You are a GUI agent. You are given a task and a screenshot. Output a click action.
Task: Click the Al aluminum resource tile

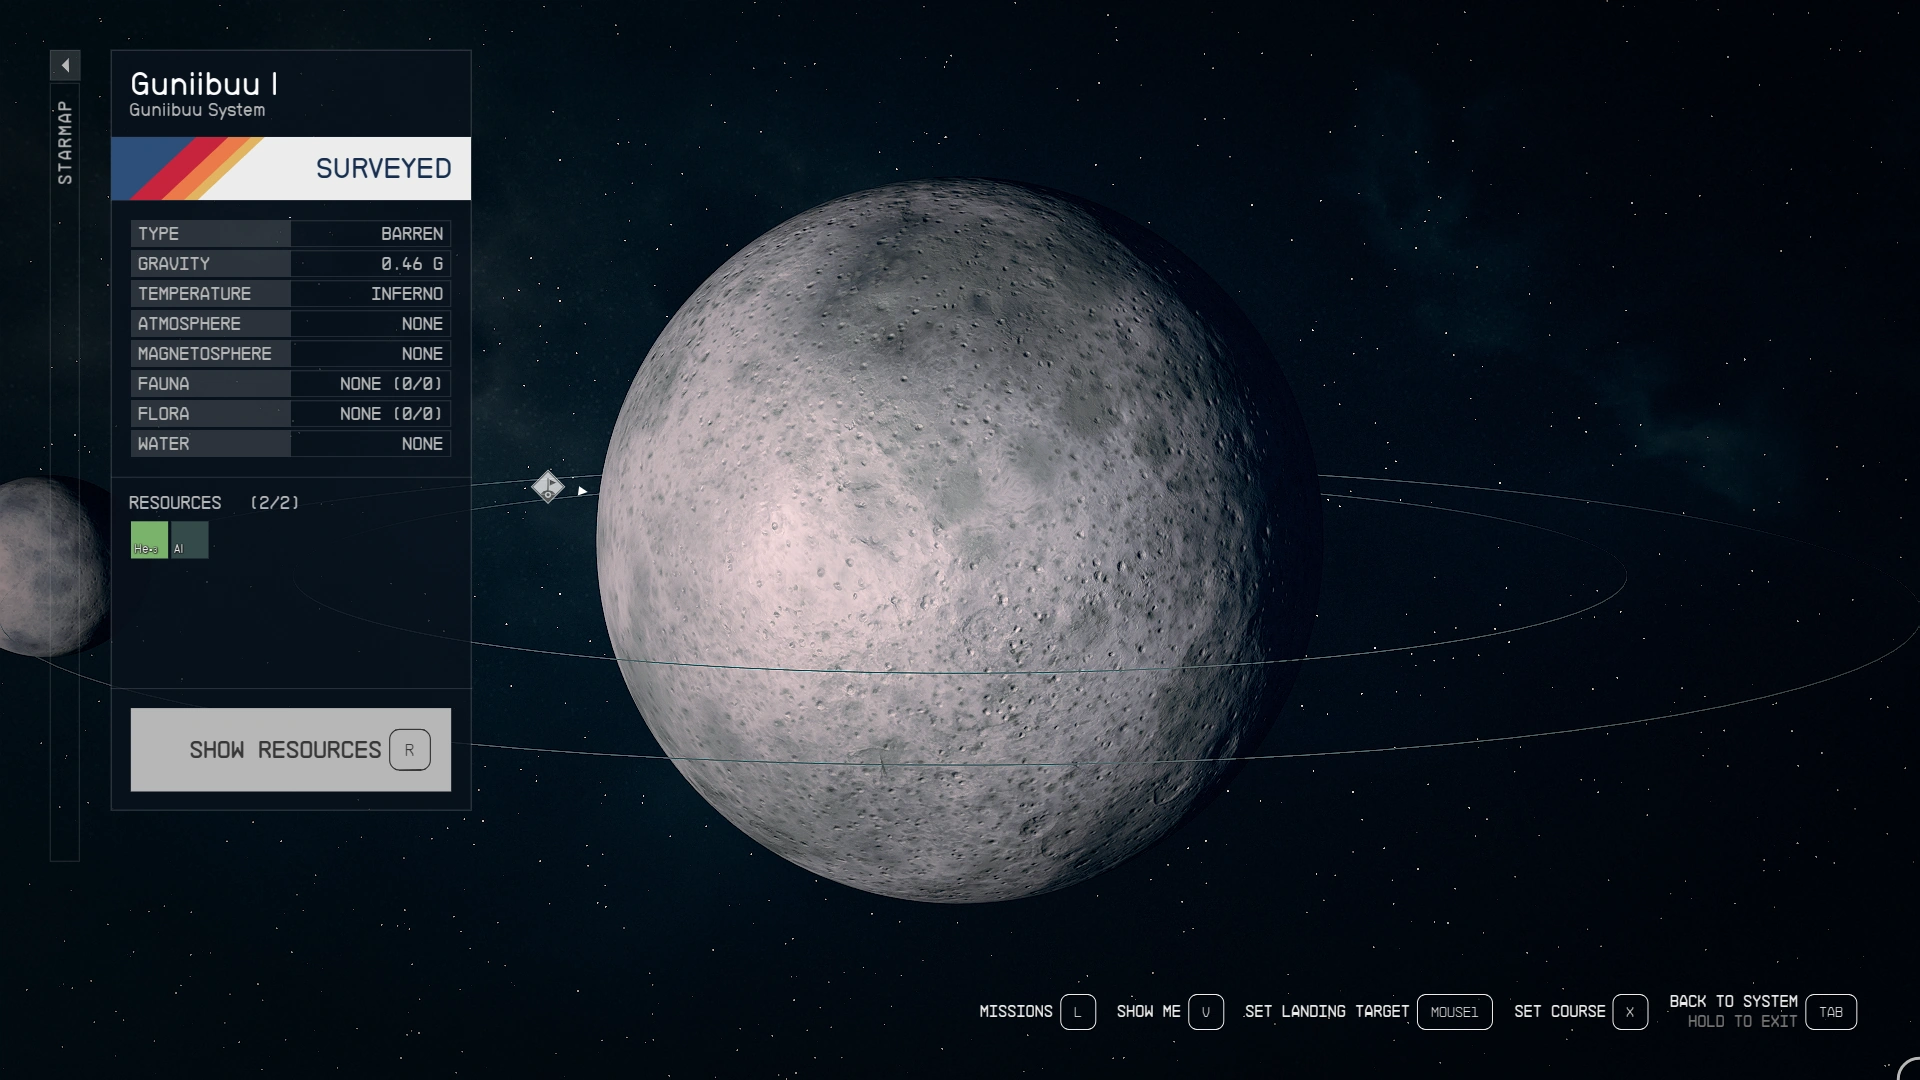[x=190, y=540]
